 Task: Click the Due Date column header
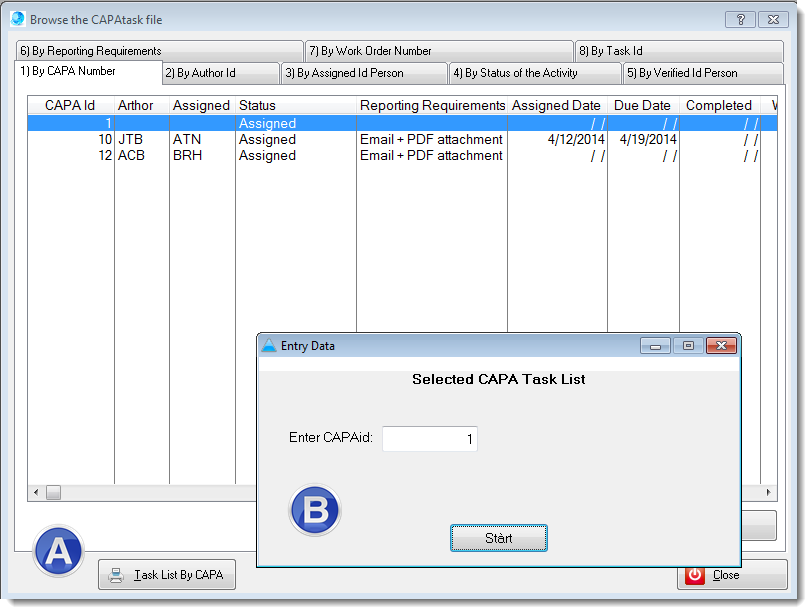tap(642, 105)
